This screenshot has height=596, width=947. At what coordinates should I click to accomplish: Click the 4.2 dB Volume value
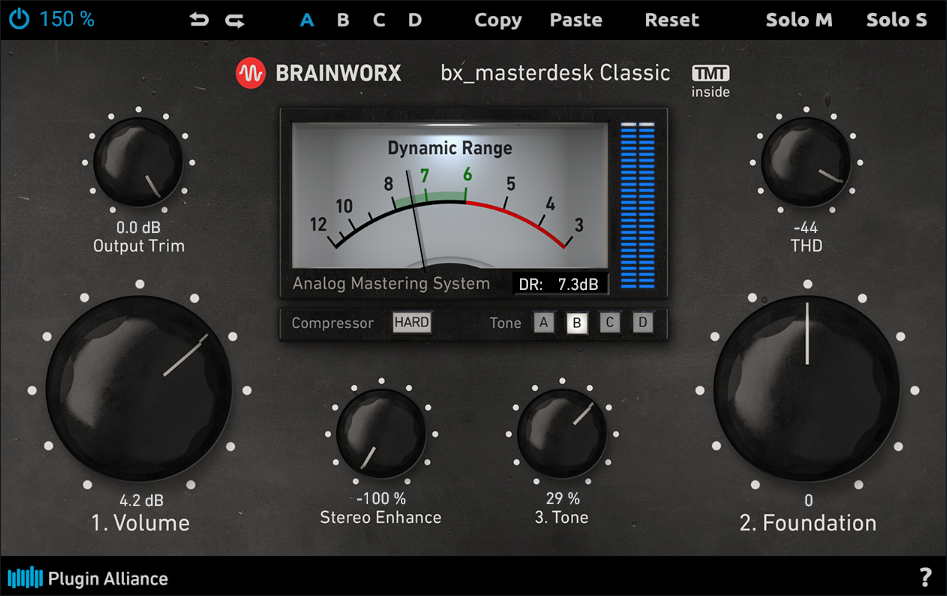point(141,501)
